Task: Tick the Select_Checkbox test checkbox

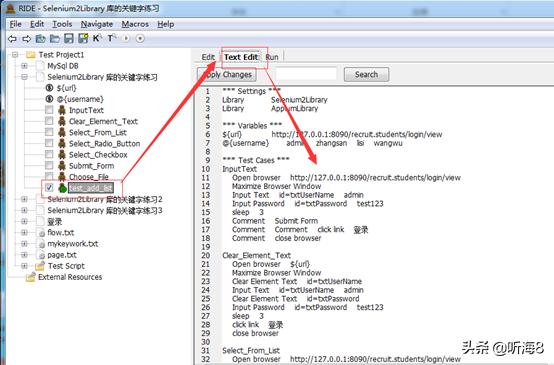Action: [49, 154]
